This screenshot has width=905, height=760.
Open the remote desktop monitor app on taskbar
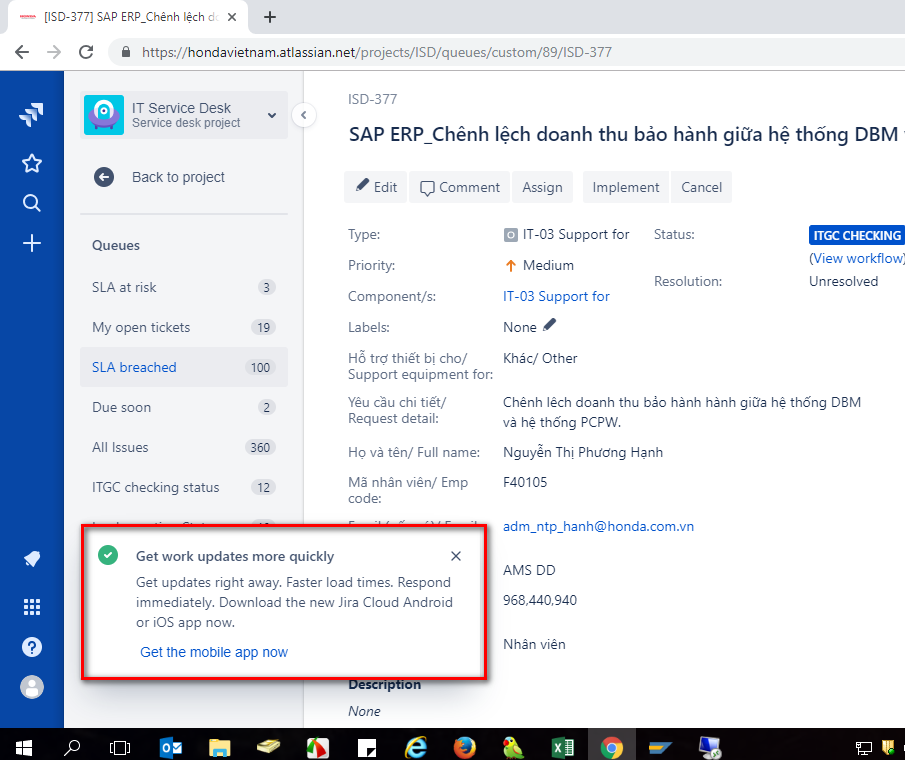pyautogui.click(x=709, y=748)
